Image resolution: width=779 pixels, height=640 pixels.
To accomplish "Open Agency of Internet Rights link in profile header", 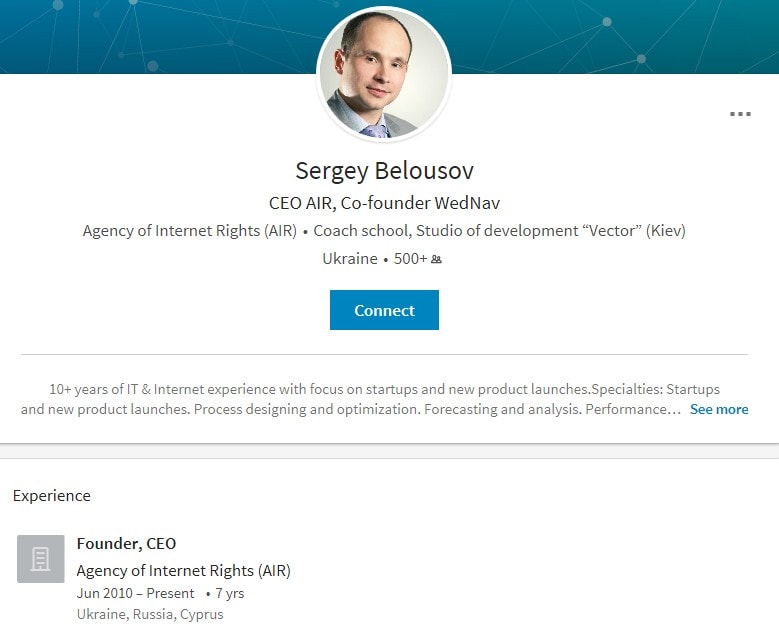I will tap(189, 231).
